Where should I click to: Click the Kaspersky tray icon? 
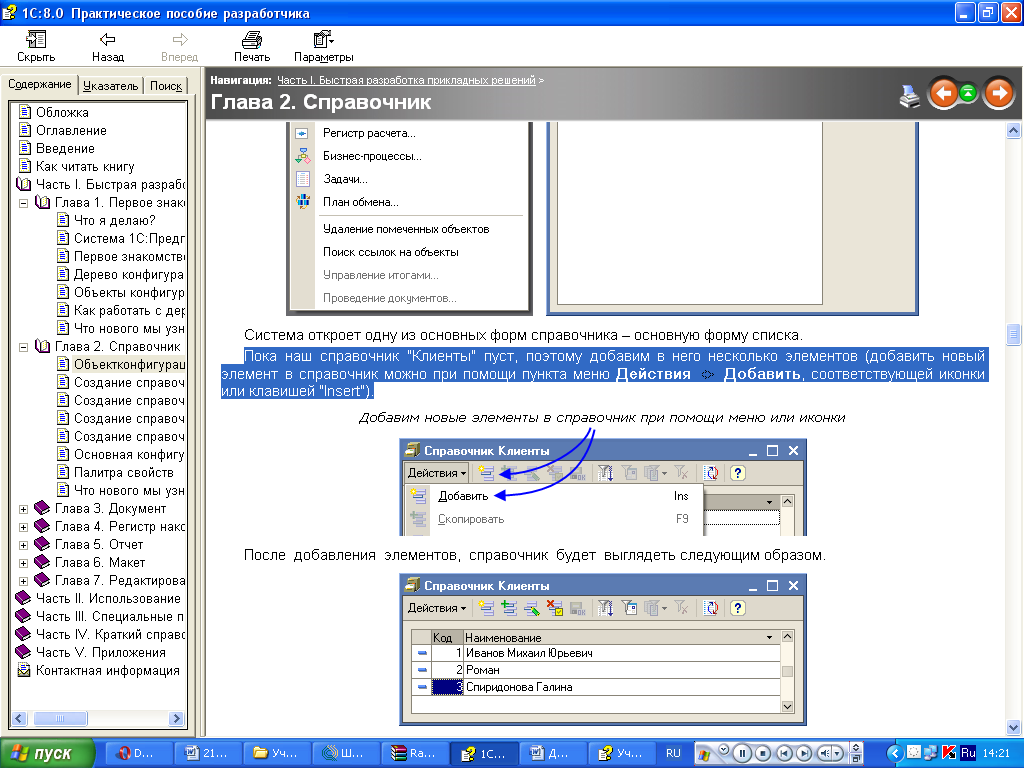(x=949, y=753)
